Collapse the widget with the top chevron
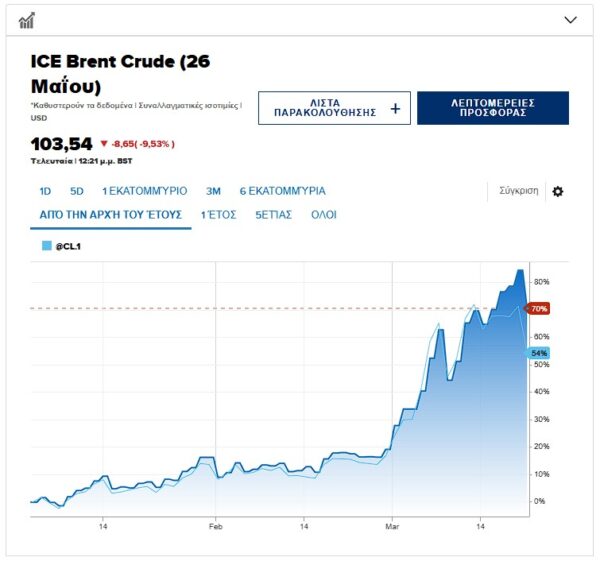The image size is (600, 565). tap(571, 20)
